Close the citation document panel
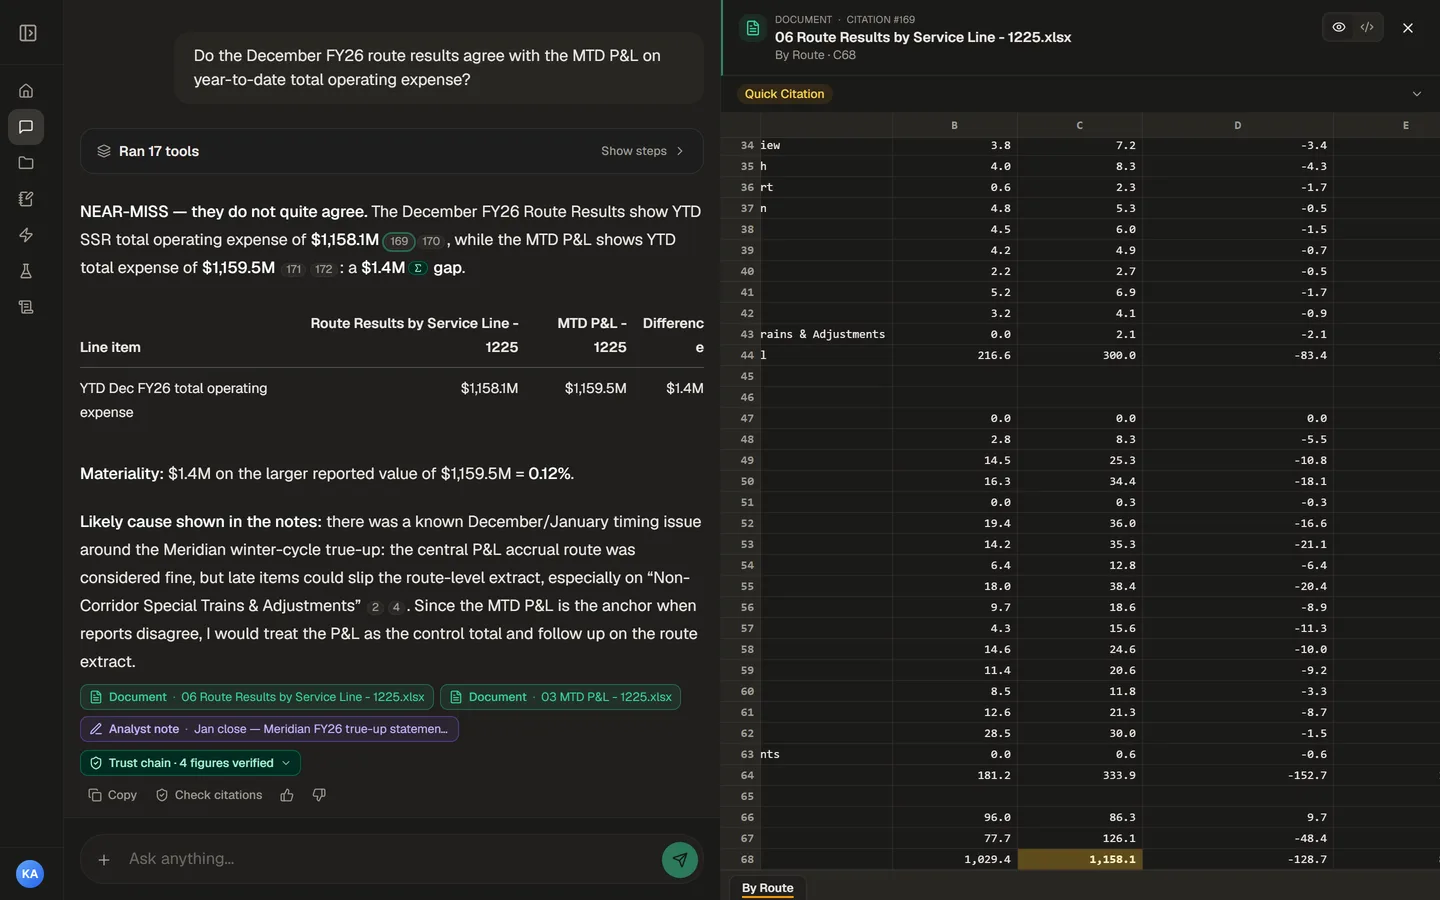This screenshot has width=1440, height=900. [x=1408, y=28]
